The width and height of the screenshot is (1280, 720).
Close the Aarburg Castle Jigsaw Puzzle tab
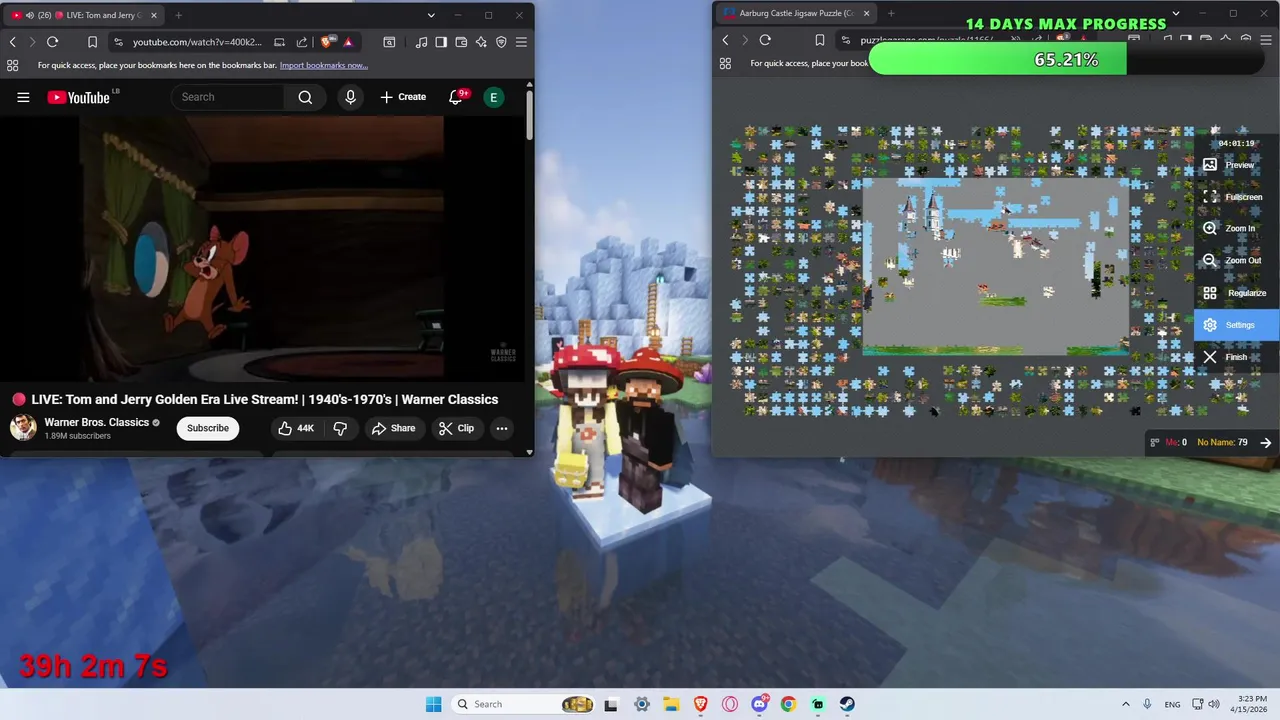pos(866,14)
